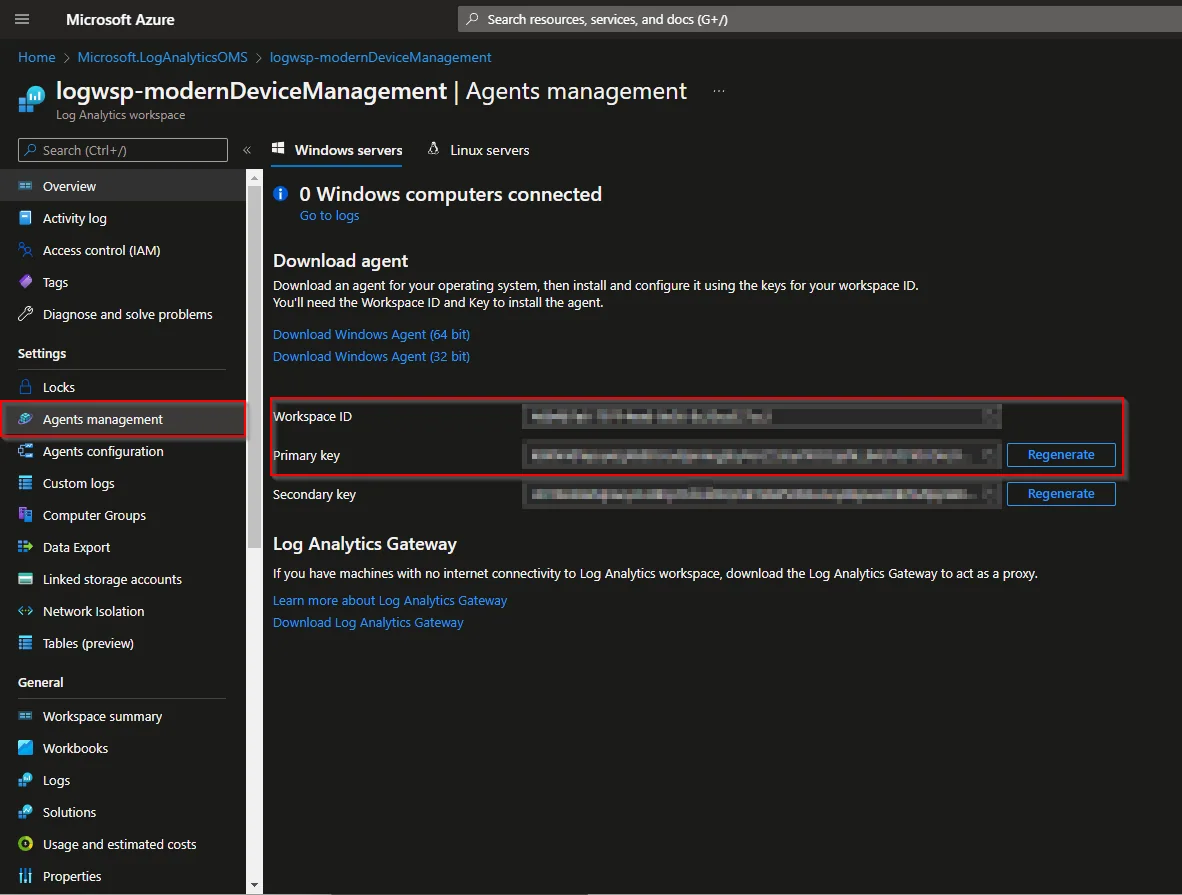Focus the top Azure search resources box
Viewport: 1182px width, 895px height.
coord(819,19)
